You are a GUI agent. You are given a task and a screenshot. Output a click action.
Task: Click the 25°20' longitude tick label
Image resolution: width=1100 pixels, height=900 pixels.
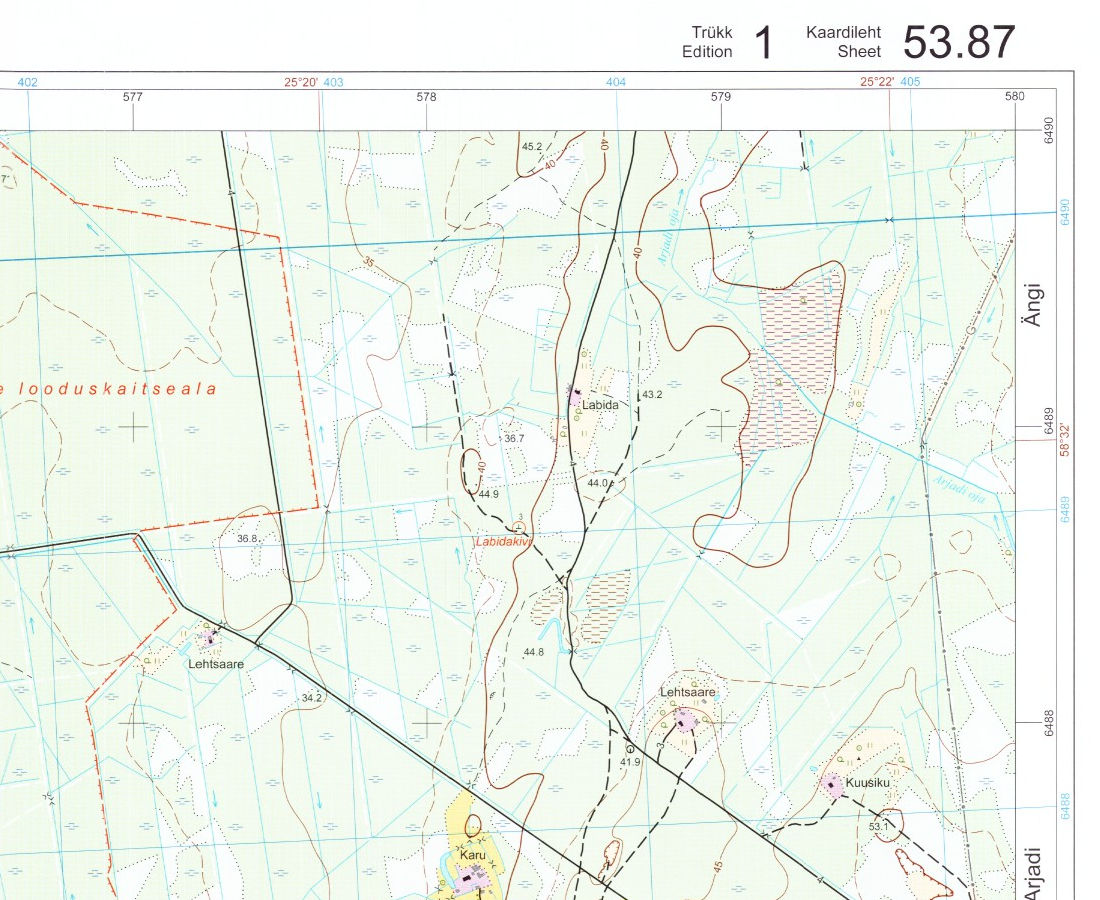[301, 83]
